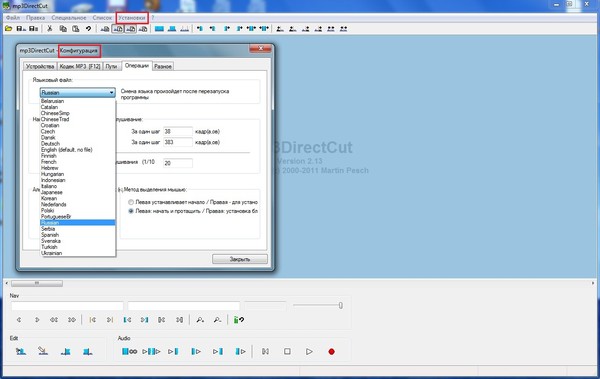
Task: Click the first Nav position text field
Action: point(67,305)
